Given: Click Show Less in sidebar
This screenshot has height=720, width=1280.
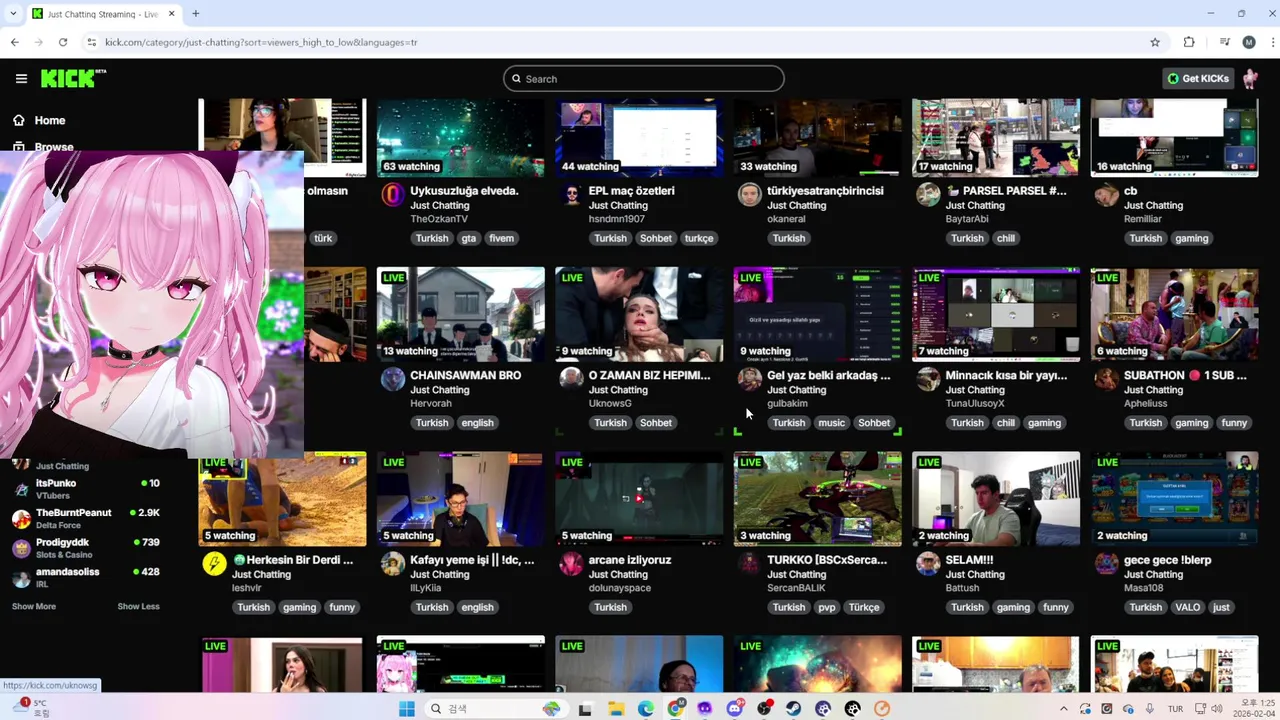Looking at the screenshot, I should tap(138, 606).
